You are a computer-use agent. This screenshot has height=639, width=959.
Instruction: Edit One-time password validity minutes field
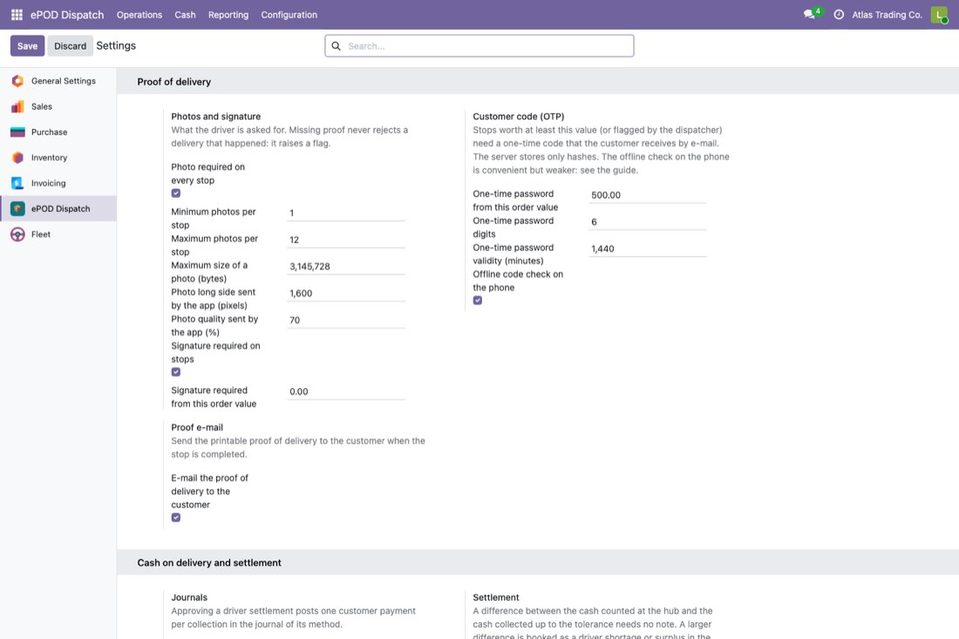tap(647, 249)
